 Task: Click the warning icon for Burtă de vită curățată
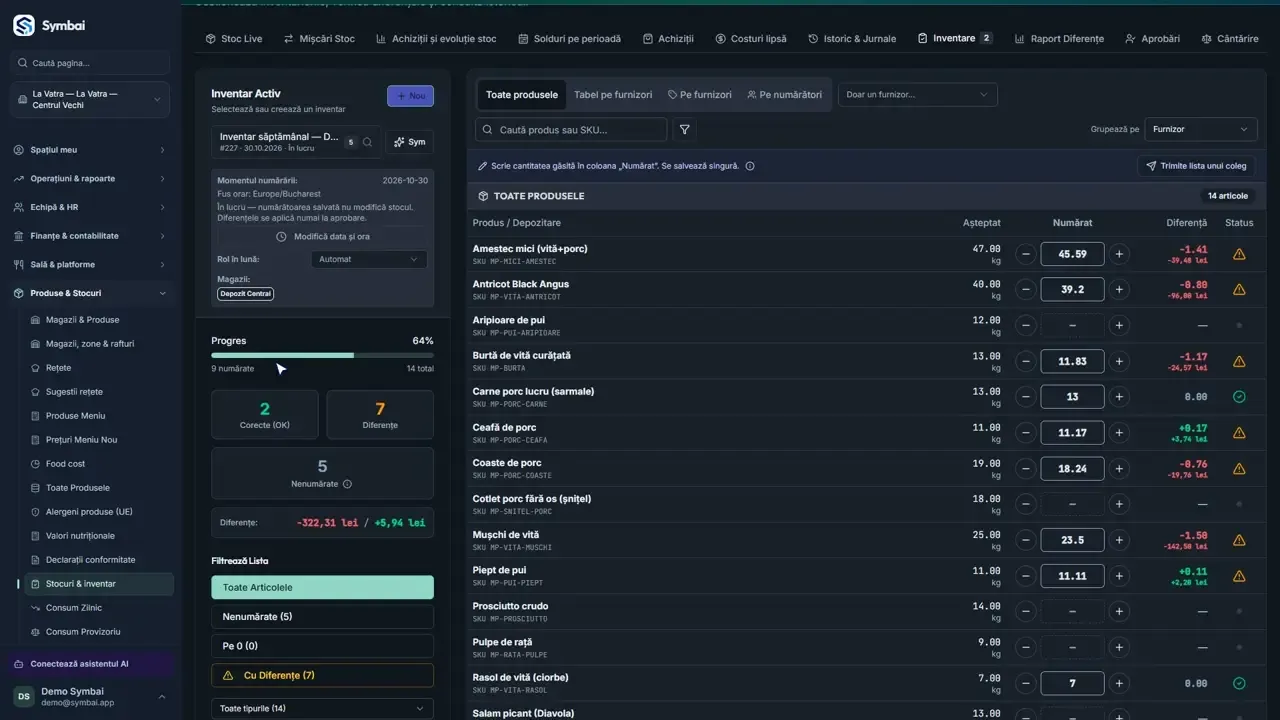click(x=1239, y=361)
